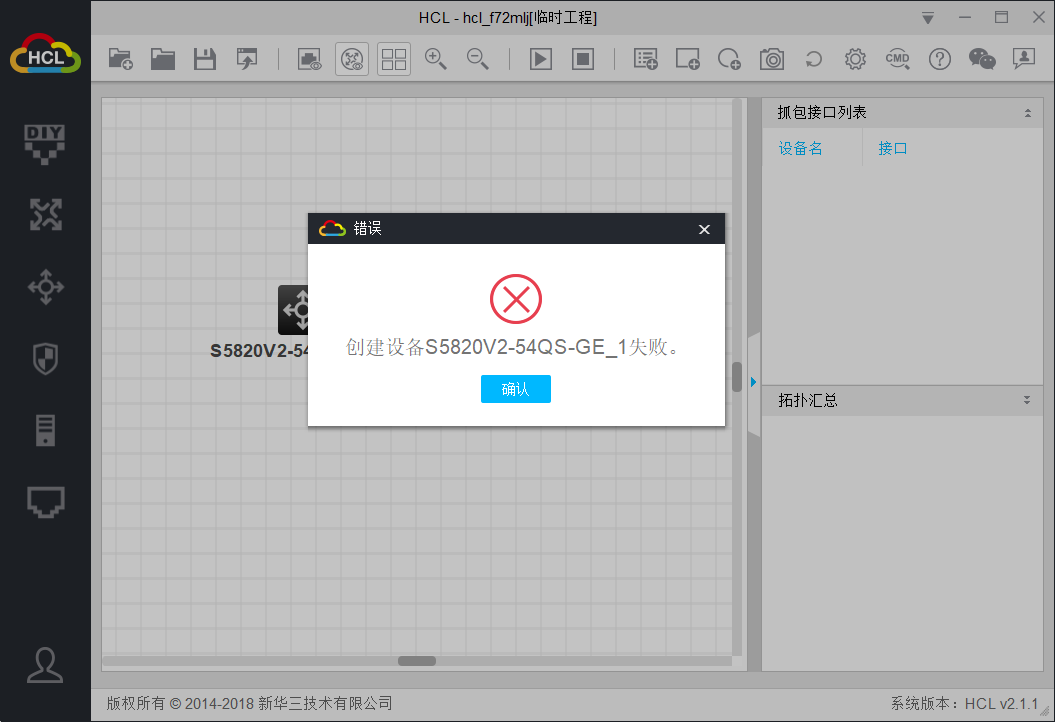The image size is (1055, 722).
Task: Click the canvas horizontal scrollbar thumb
Action: pos(416,661)
